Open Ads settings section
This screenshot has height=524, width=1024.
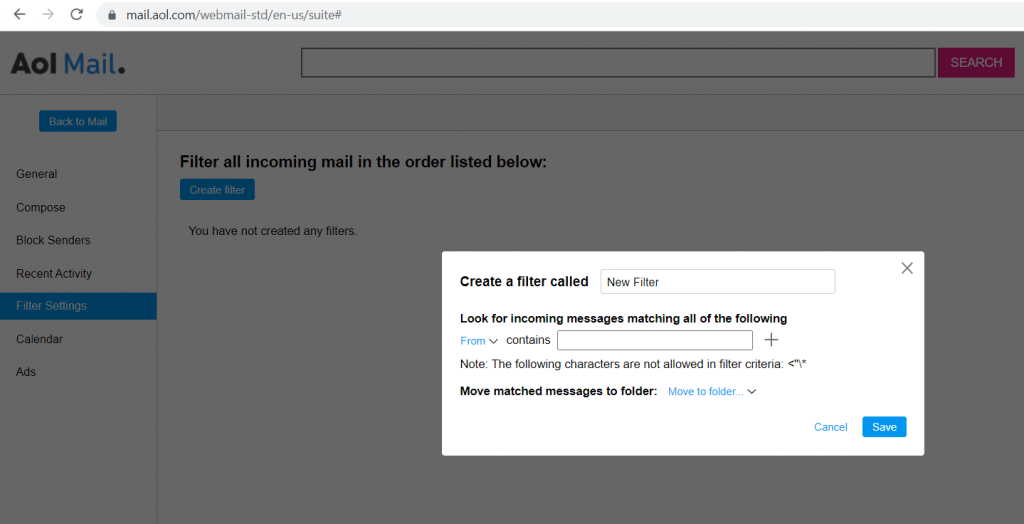pyautogui.click(x=26, y=372)
